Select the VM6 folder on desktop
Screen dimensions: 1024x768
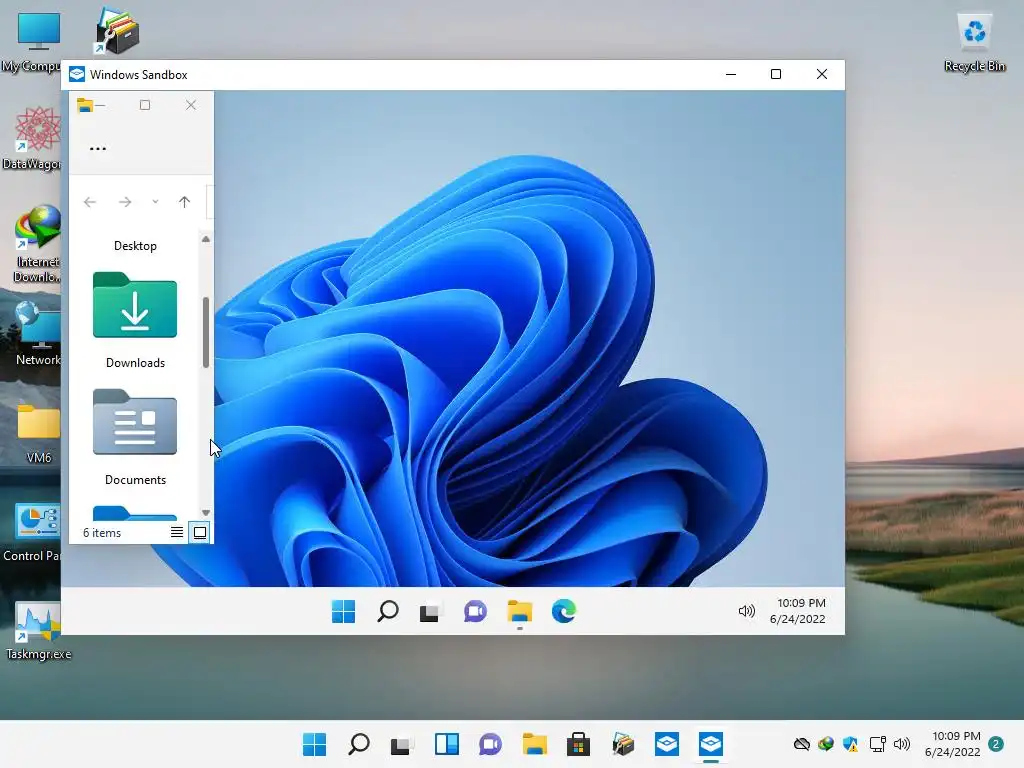click(x=39, y=433)
